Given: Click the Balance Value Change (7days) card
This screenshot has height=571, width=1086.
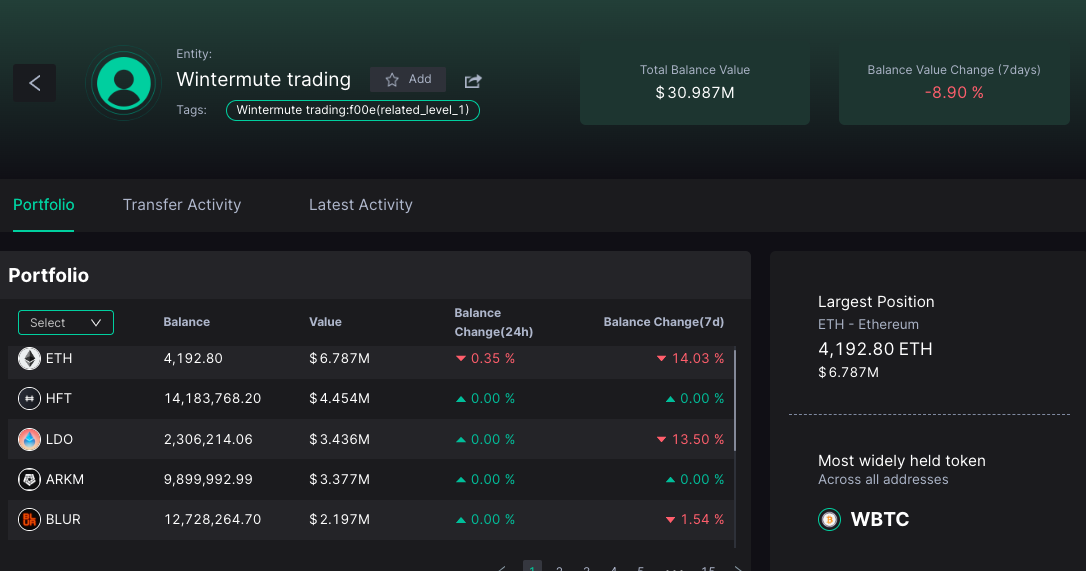Looking at the screenshot, I should [953, 83].
